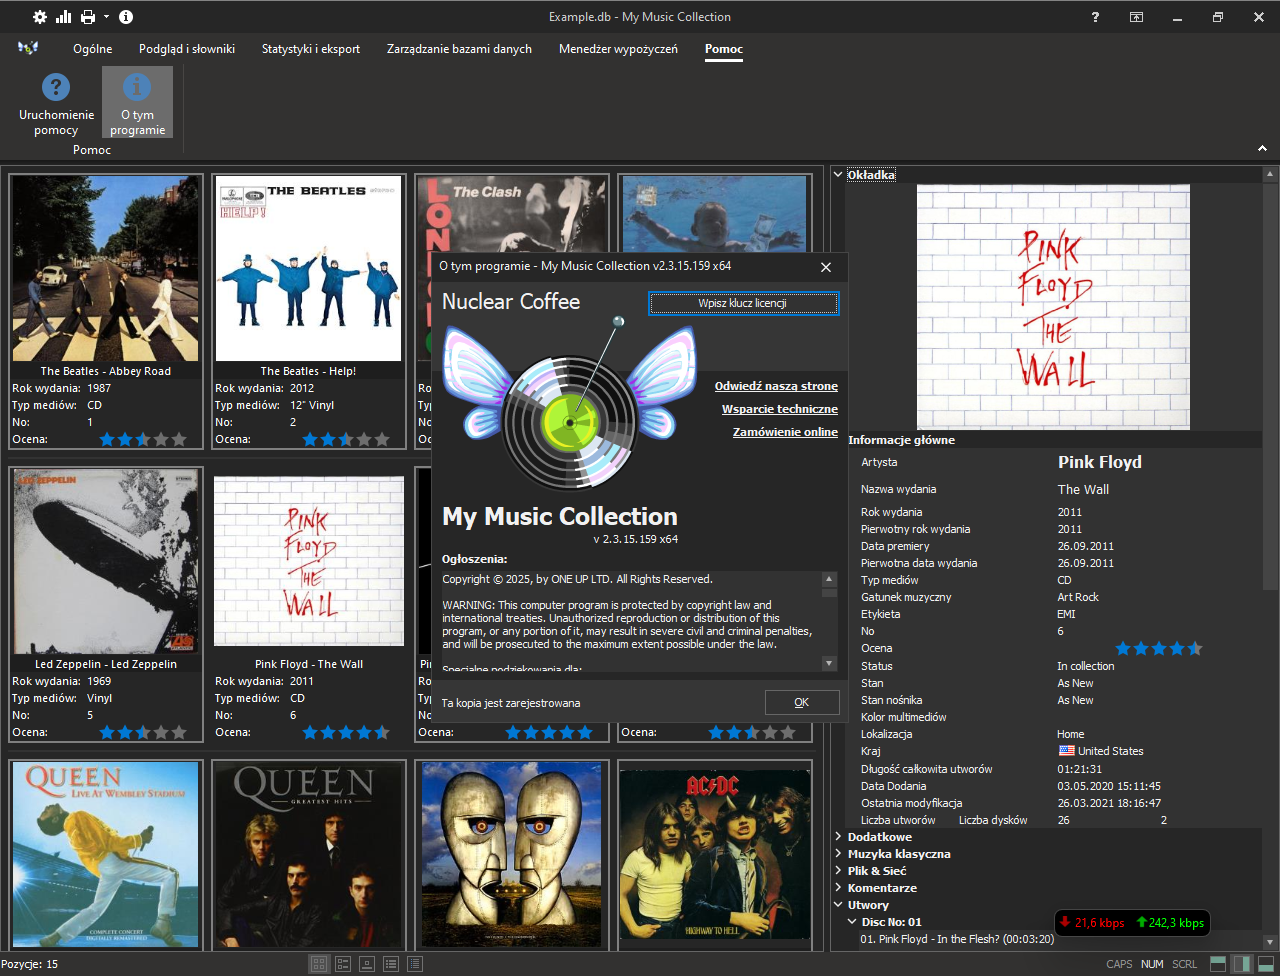
Task: Click the question mark help in title bar
Action: click(1096, 17)
